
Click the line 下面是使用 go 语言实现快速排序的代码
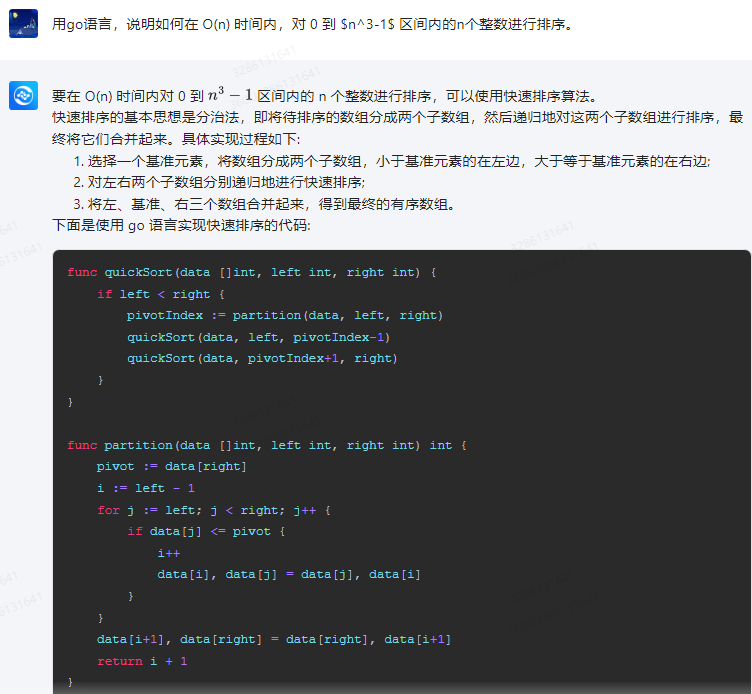181,225
